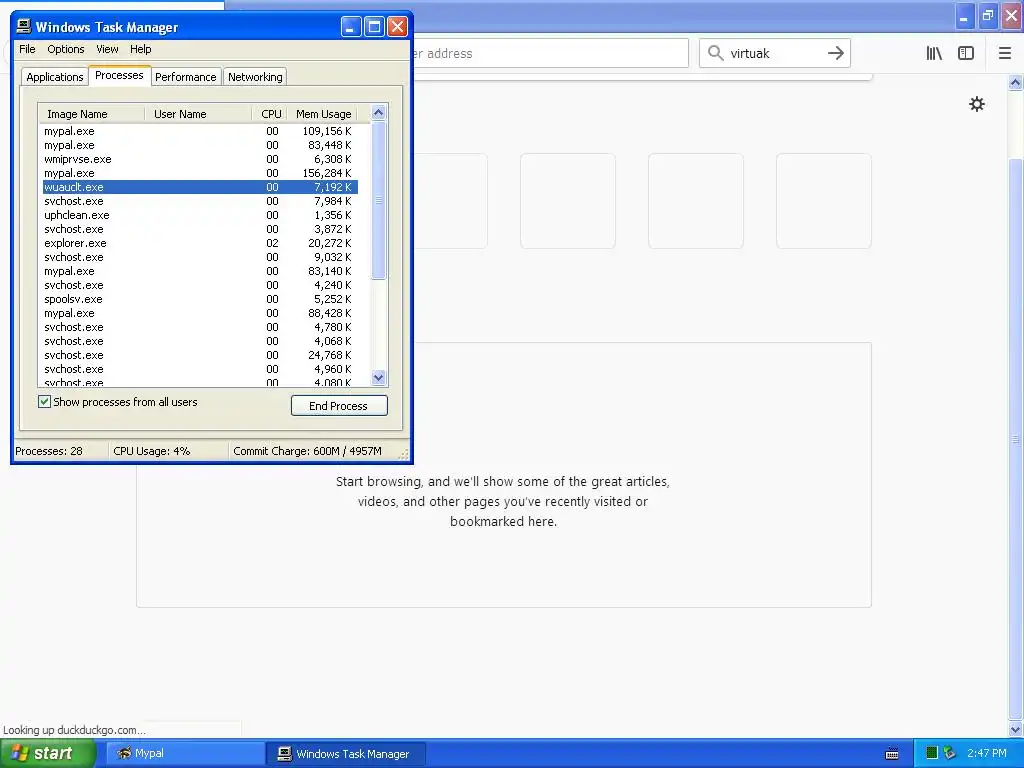Click the CPU Usage status bar entry

168,451
